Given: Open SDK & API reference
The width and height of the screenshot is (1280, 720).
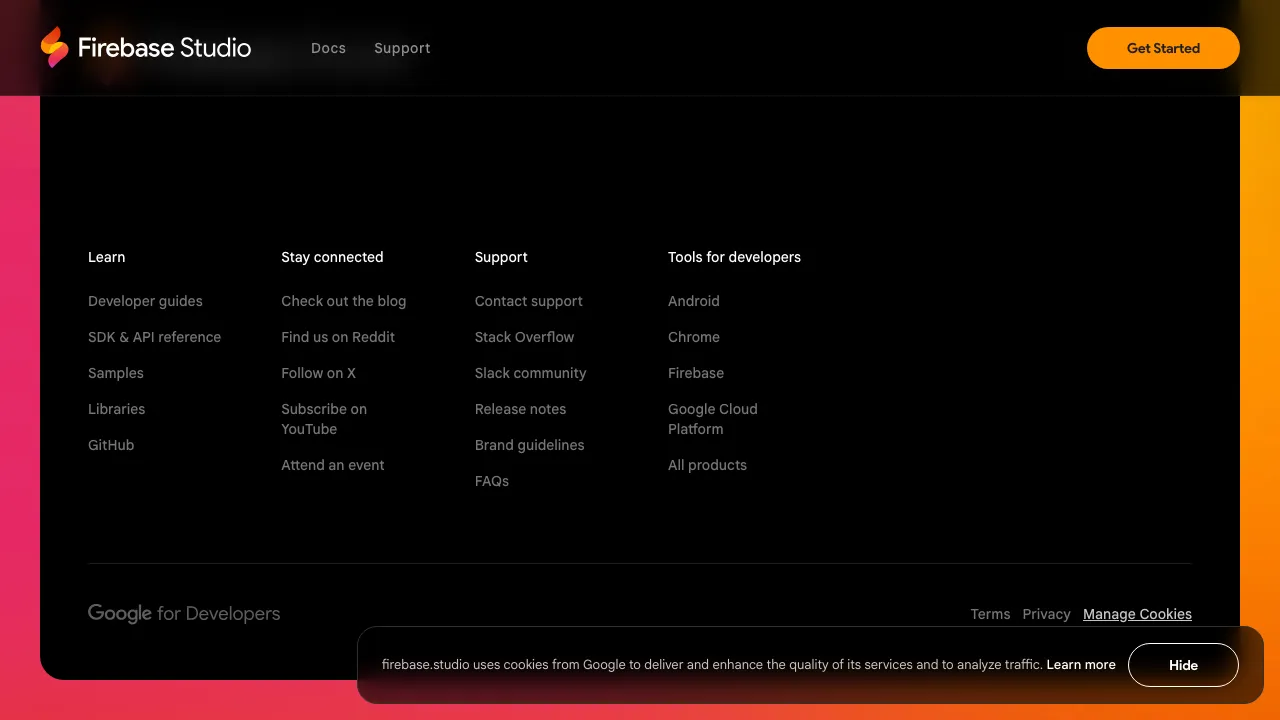Looking at the screenshot, I should tap(154, 337).
